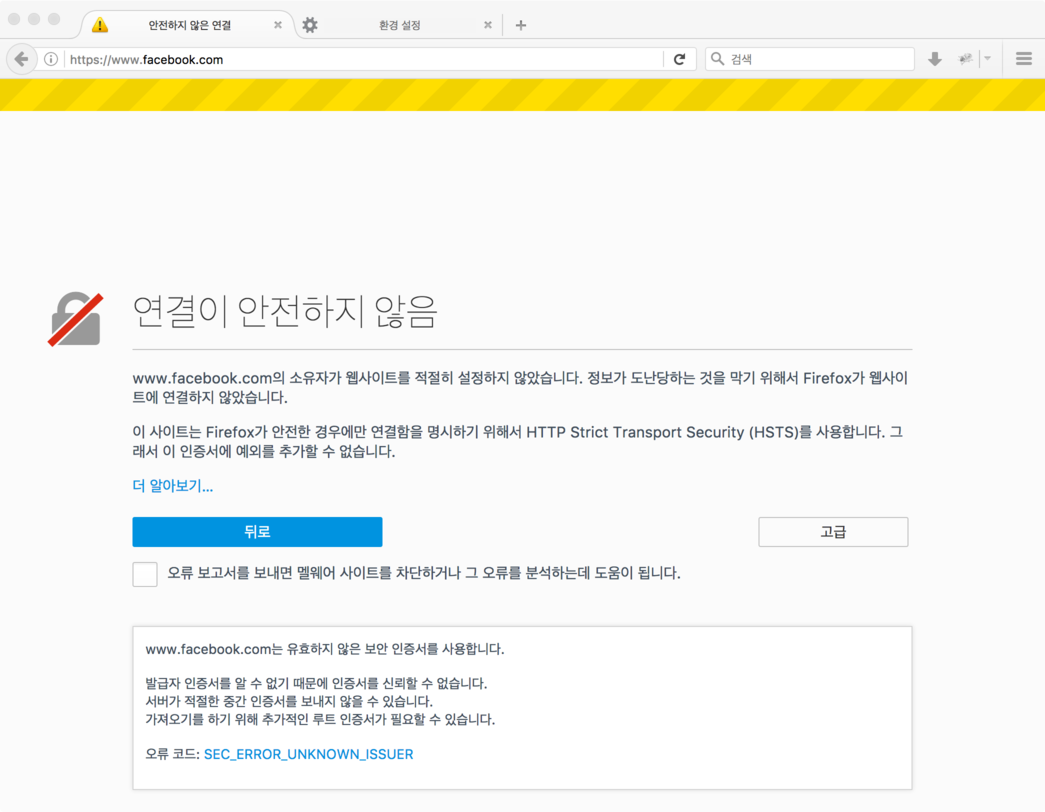The image size is (1045, 812).
Task: Click the 연결이 안전하지 않음 heading
Action: [285, 311]
